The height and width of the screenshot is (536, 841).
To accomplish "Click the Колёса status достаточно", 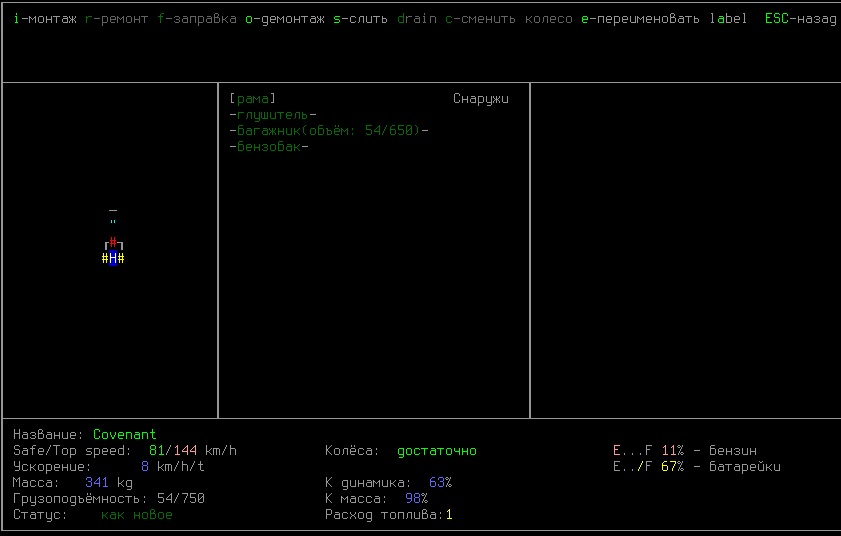I will pos(437,451).
